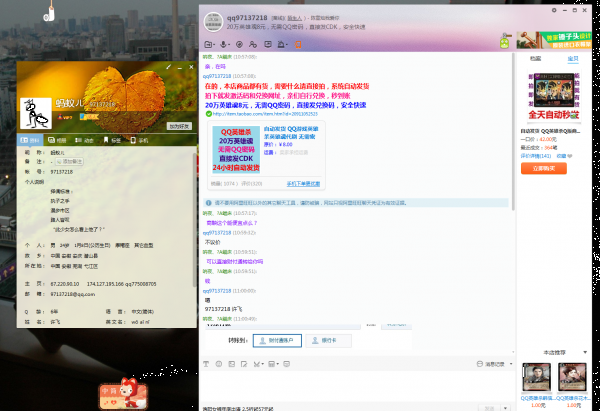600x411 pixels.
Task: Click the circular target icon in chat toolbar
Action: tap(240, 45)
